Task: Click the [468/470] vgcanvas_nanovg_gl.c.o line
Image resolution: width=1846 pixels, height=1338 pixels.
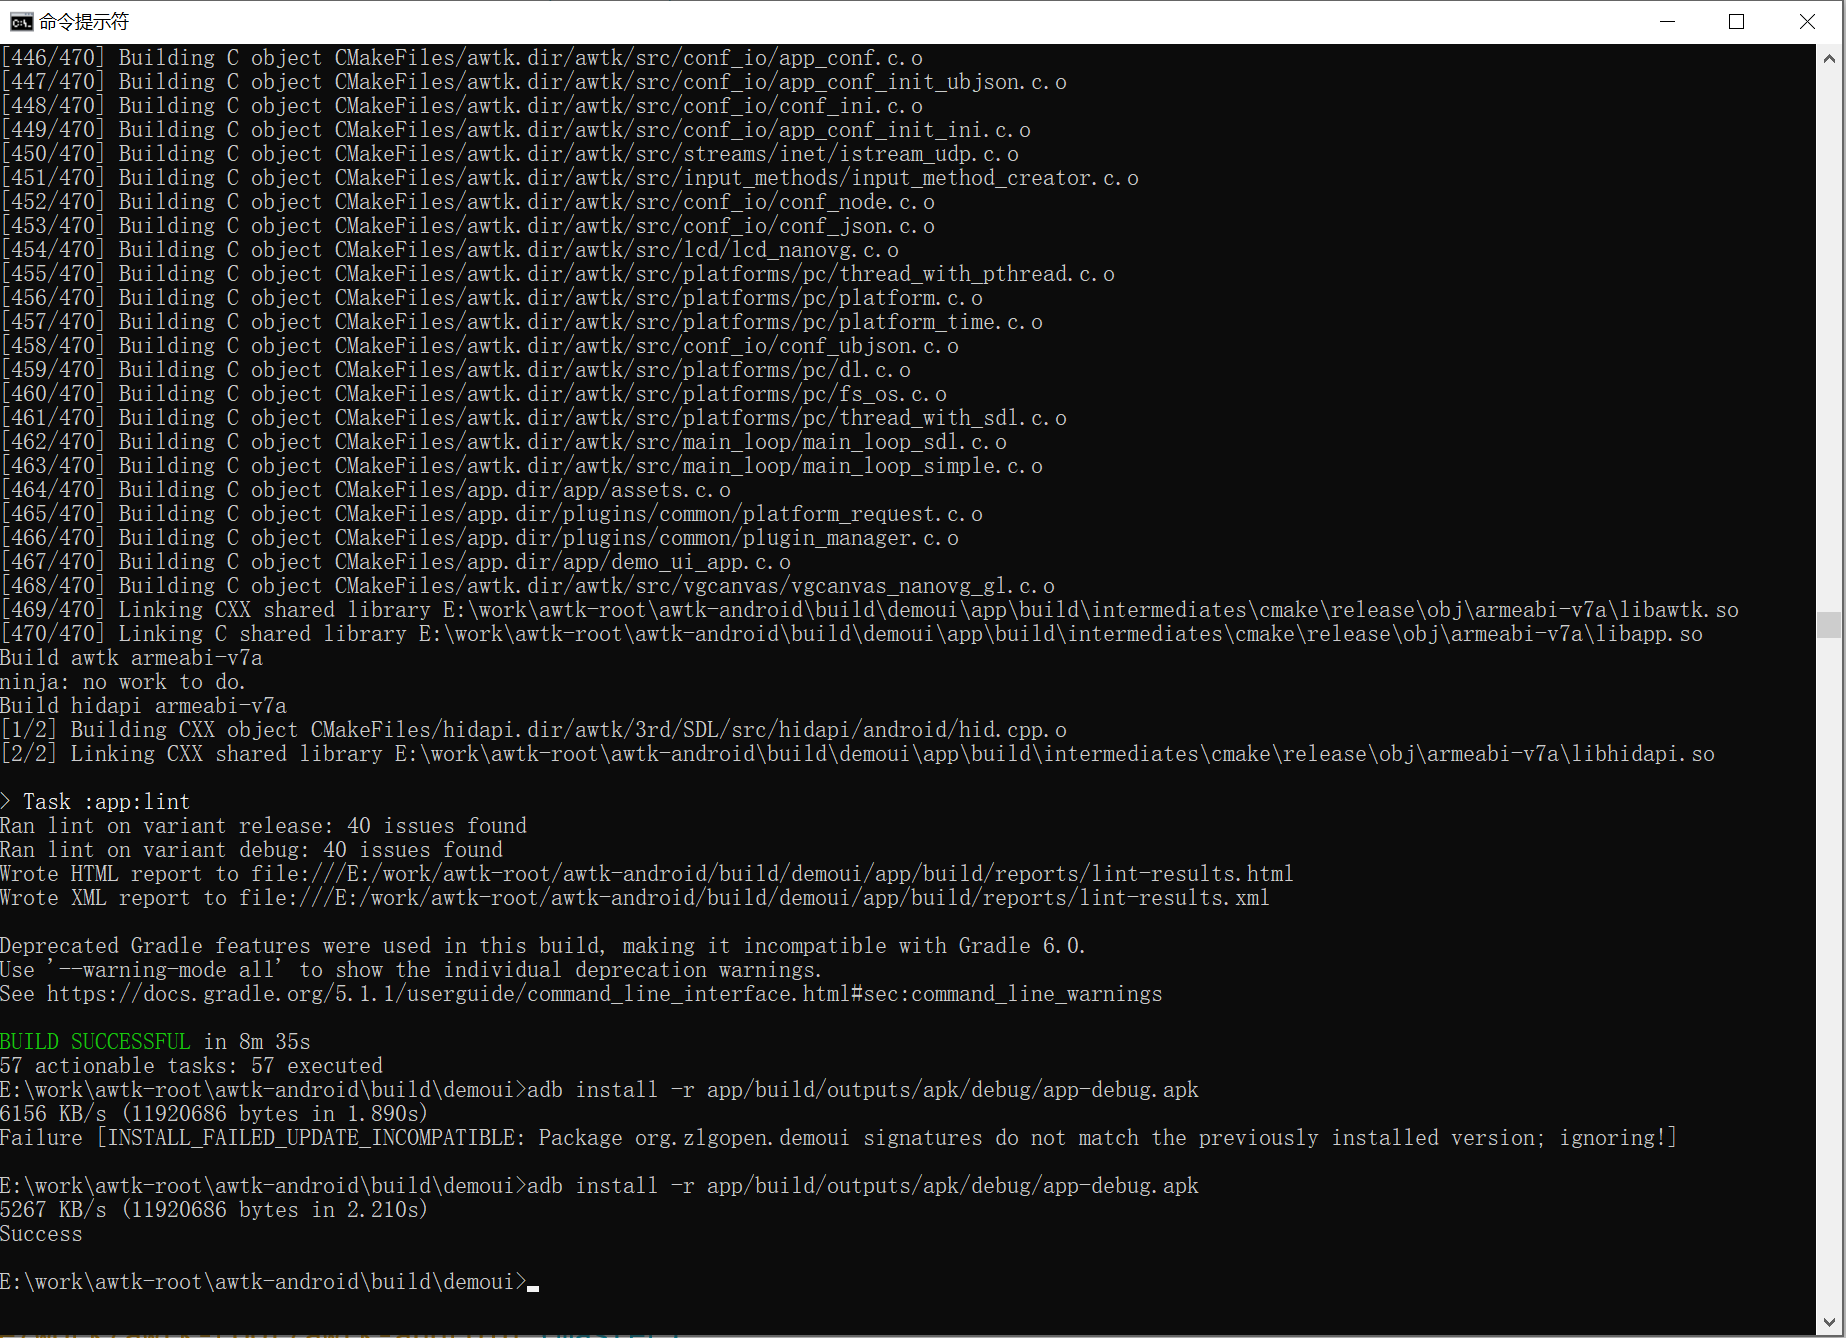Action: [527, 586]
